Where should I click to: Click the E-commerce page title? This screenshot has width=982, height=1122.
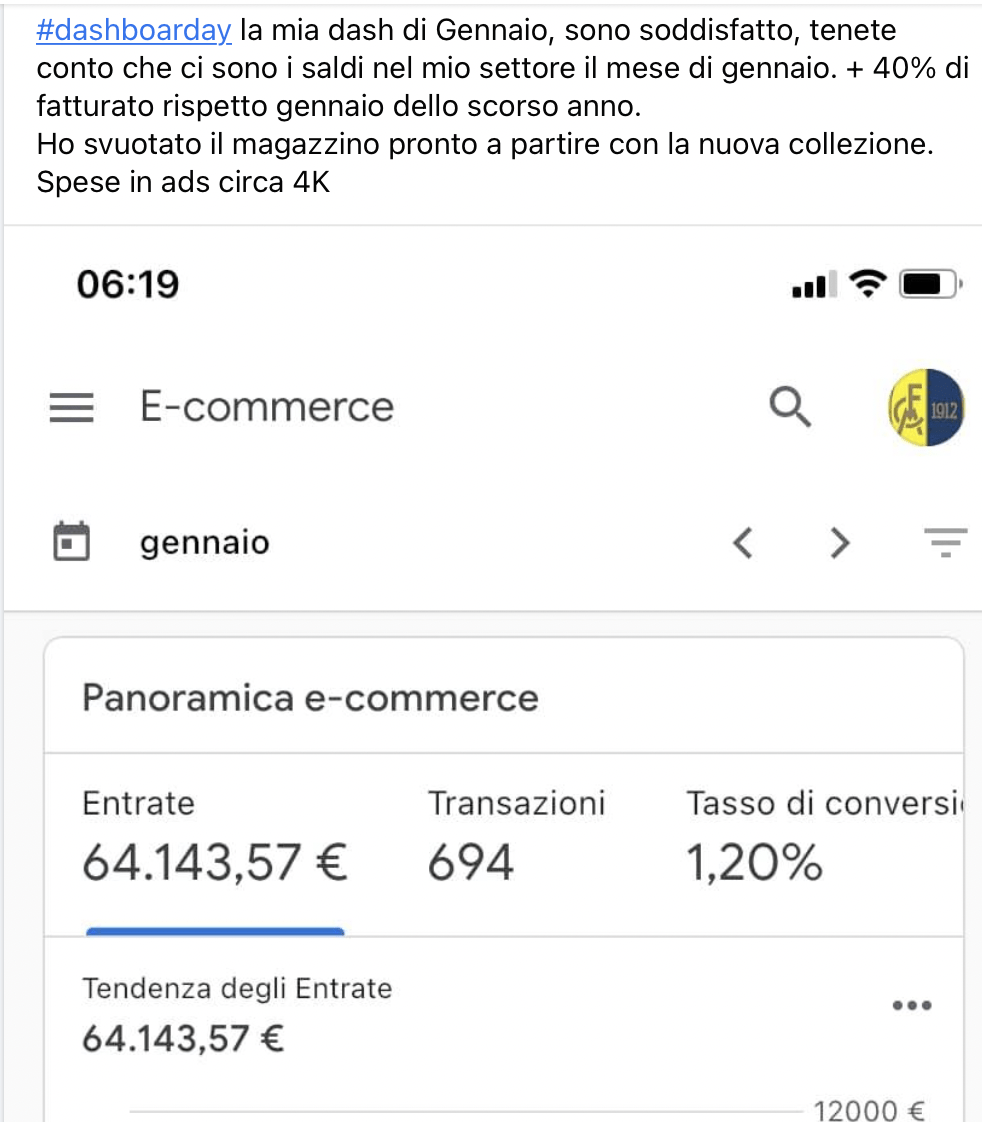tap(267, 406)
